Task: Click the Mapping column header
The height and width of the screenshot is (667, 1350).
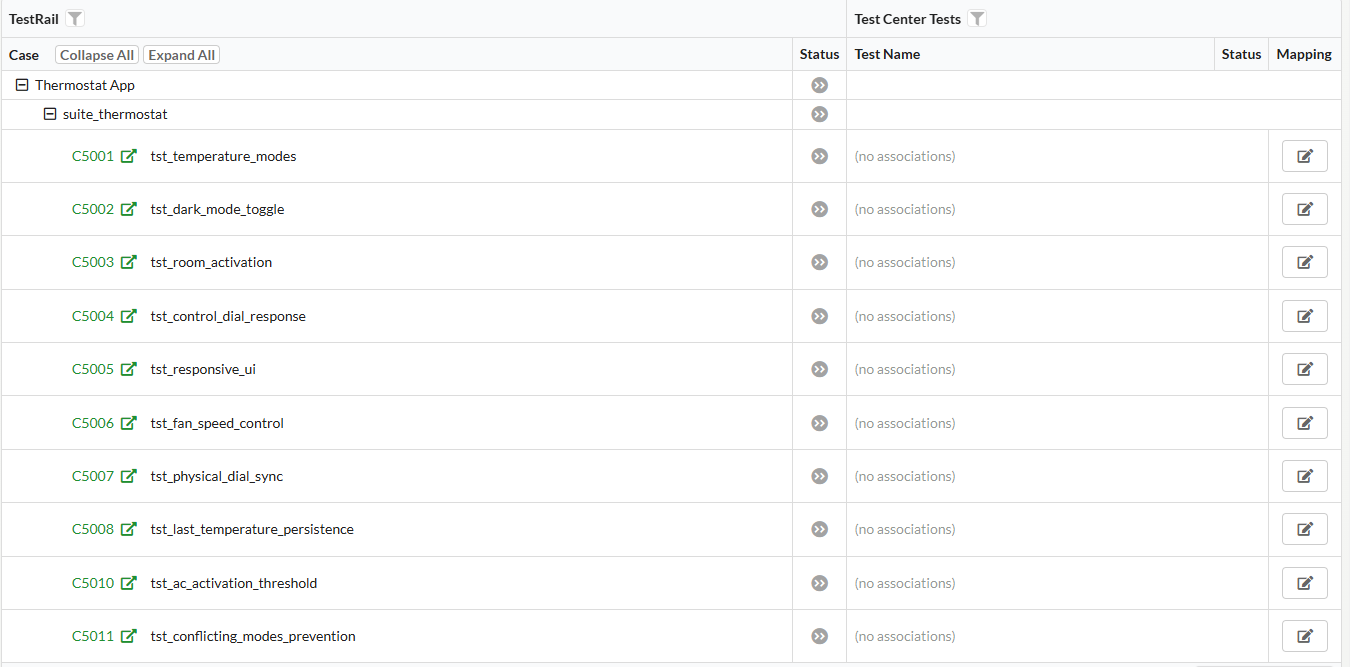Action: (x=1304, y=54)
